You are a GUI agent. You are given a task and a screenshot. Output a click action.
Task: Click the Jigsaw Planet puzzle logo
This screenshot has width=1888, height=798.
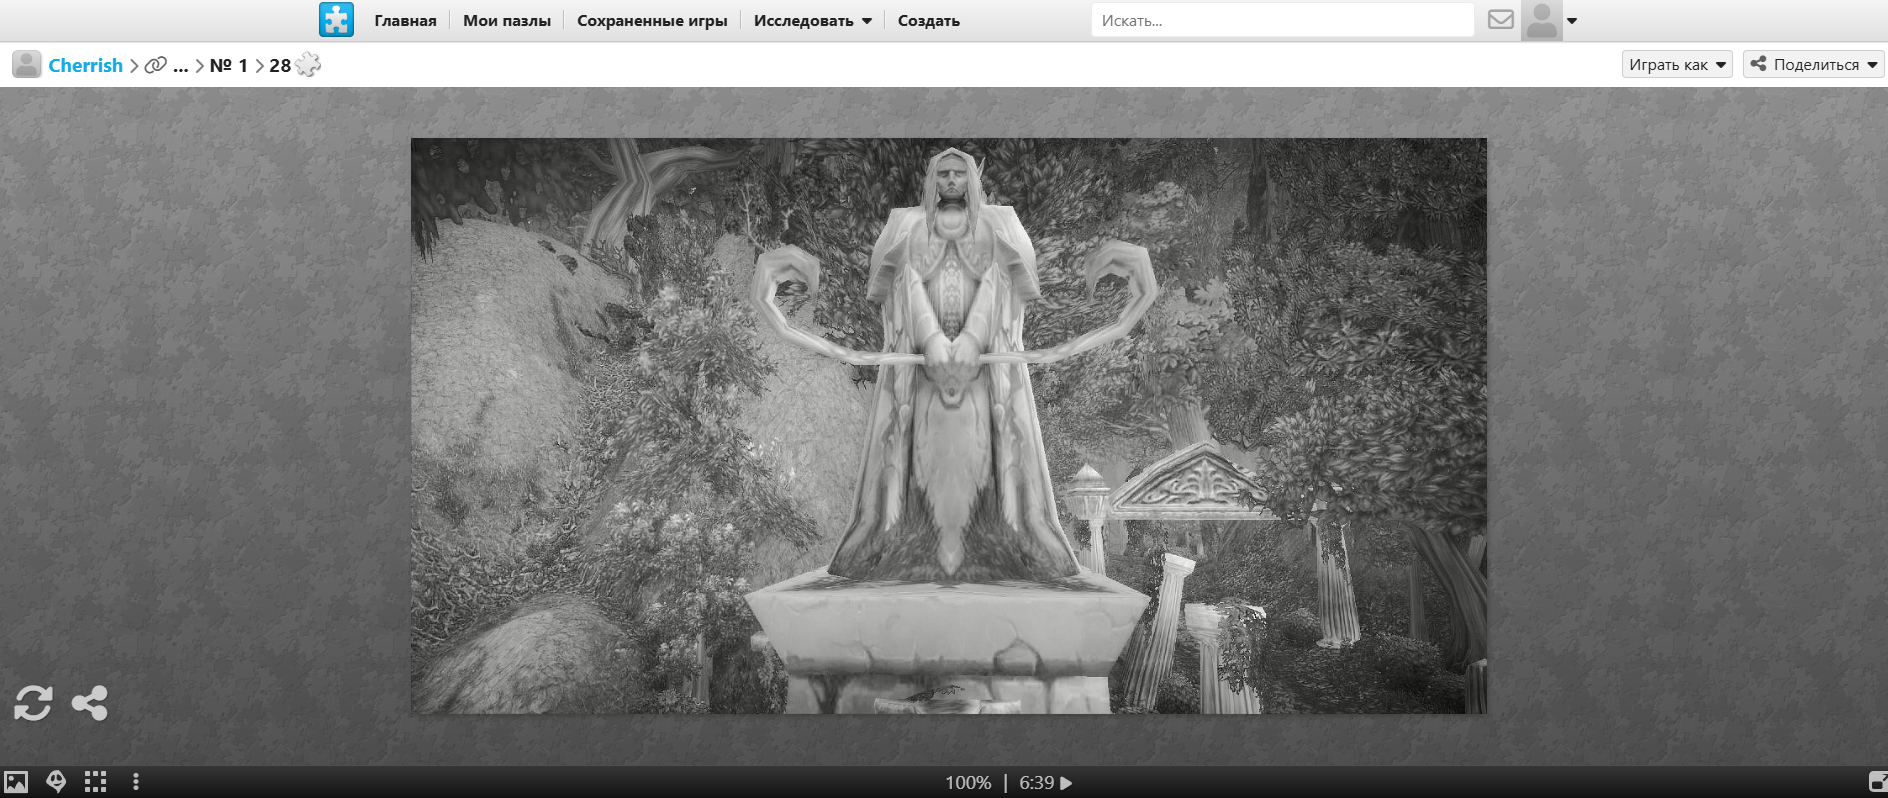(336, 20)
